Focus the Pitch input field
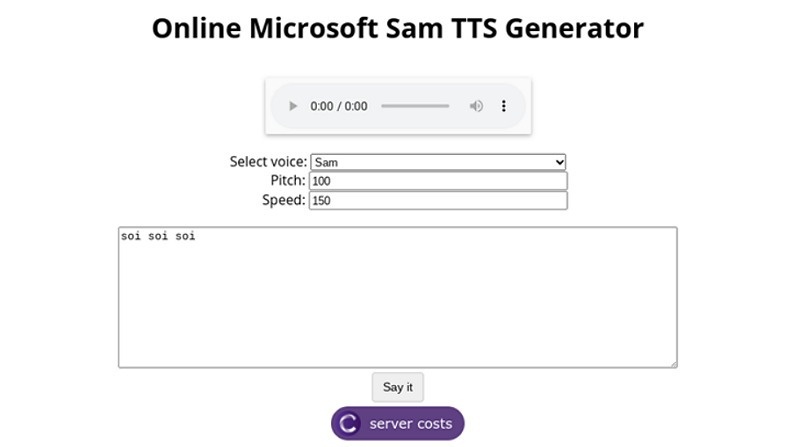 tap(438, 181)
